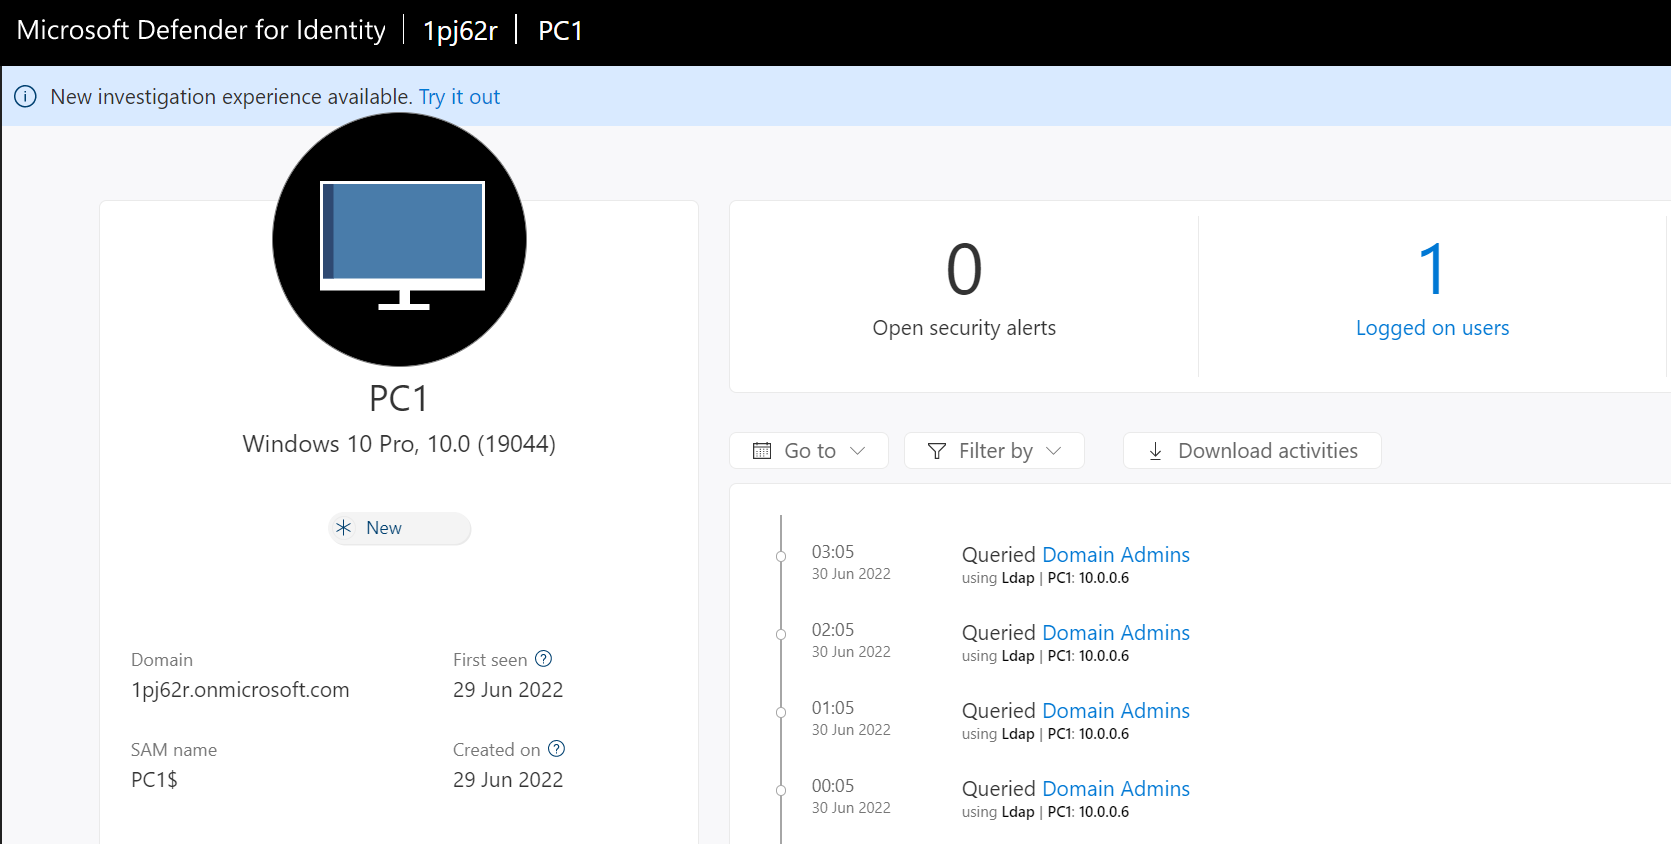Click the PC1 computer avatar image

pyautogui.click(x=399, y=239)
